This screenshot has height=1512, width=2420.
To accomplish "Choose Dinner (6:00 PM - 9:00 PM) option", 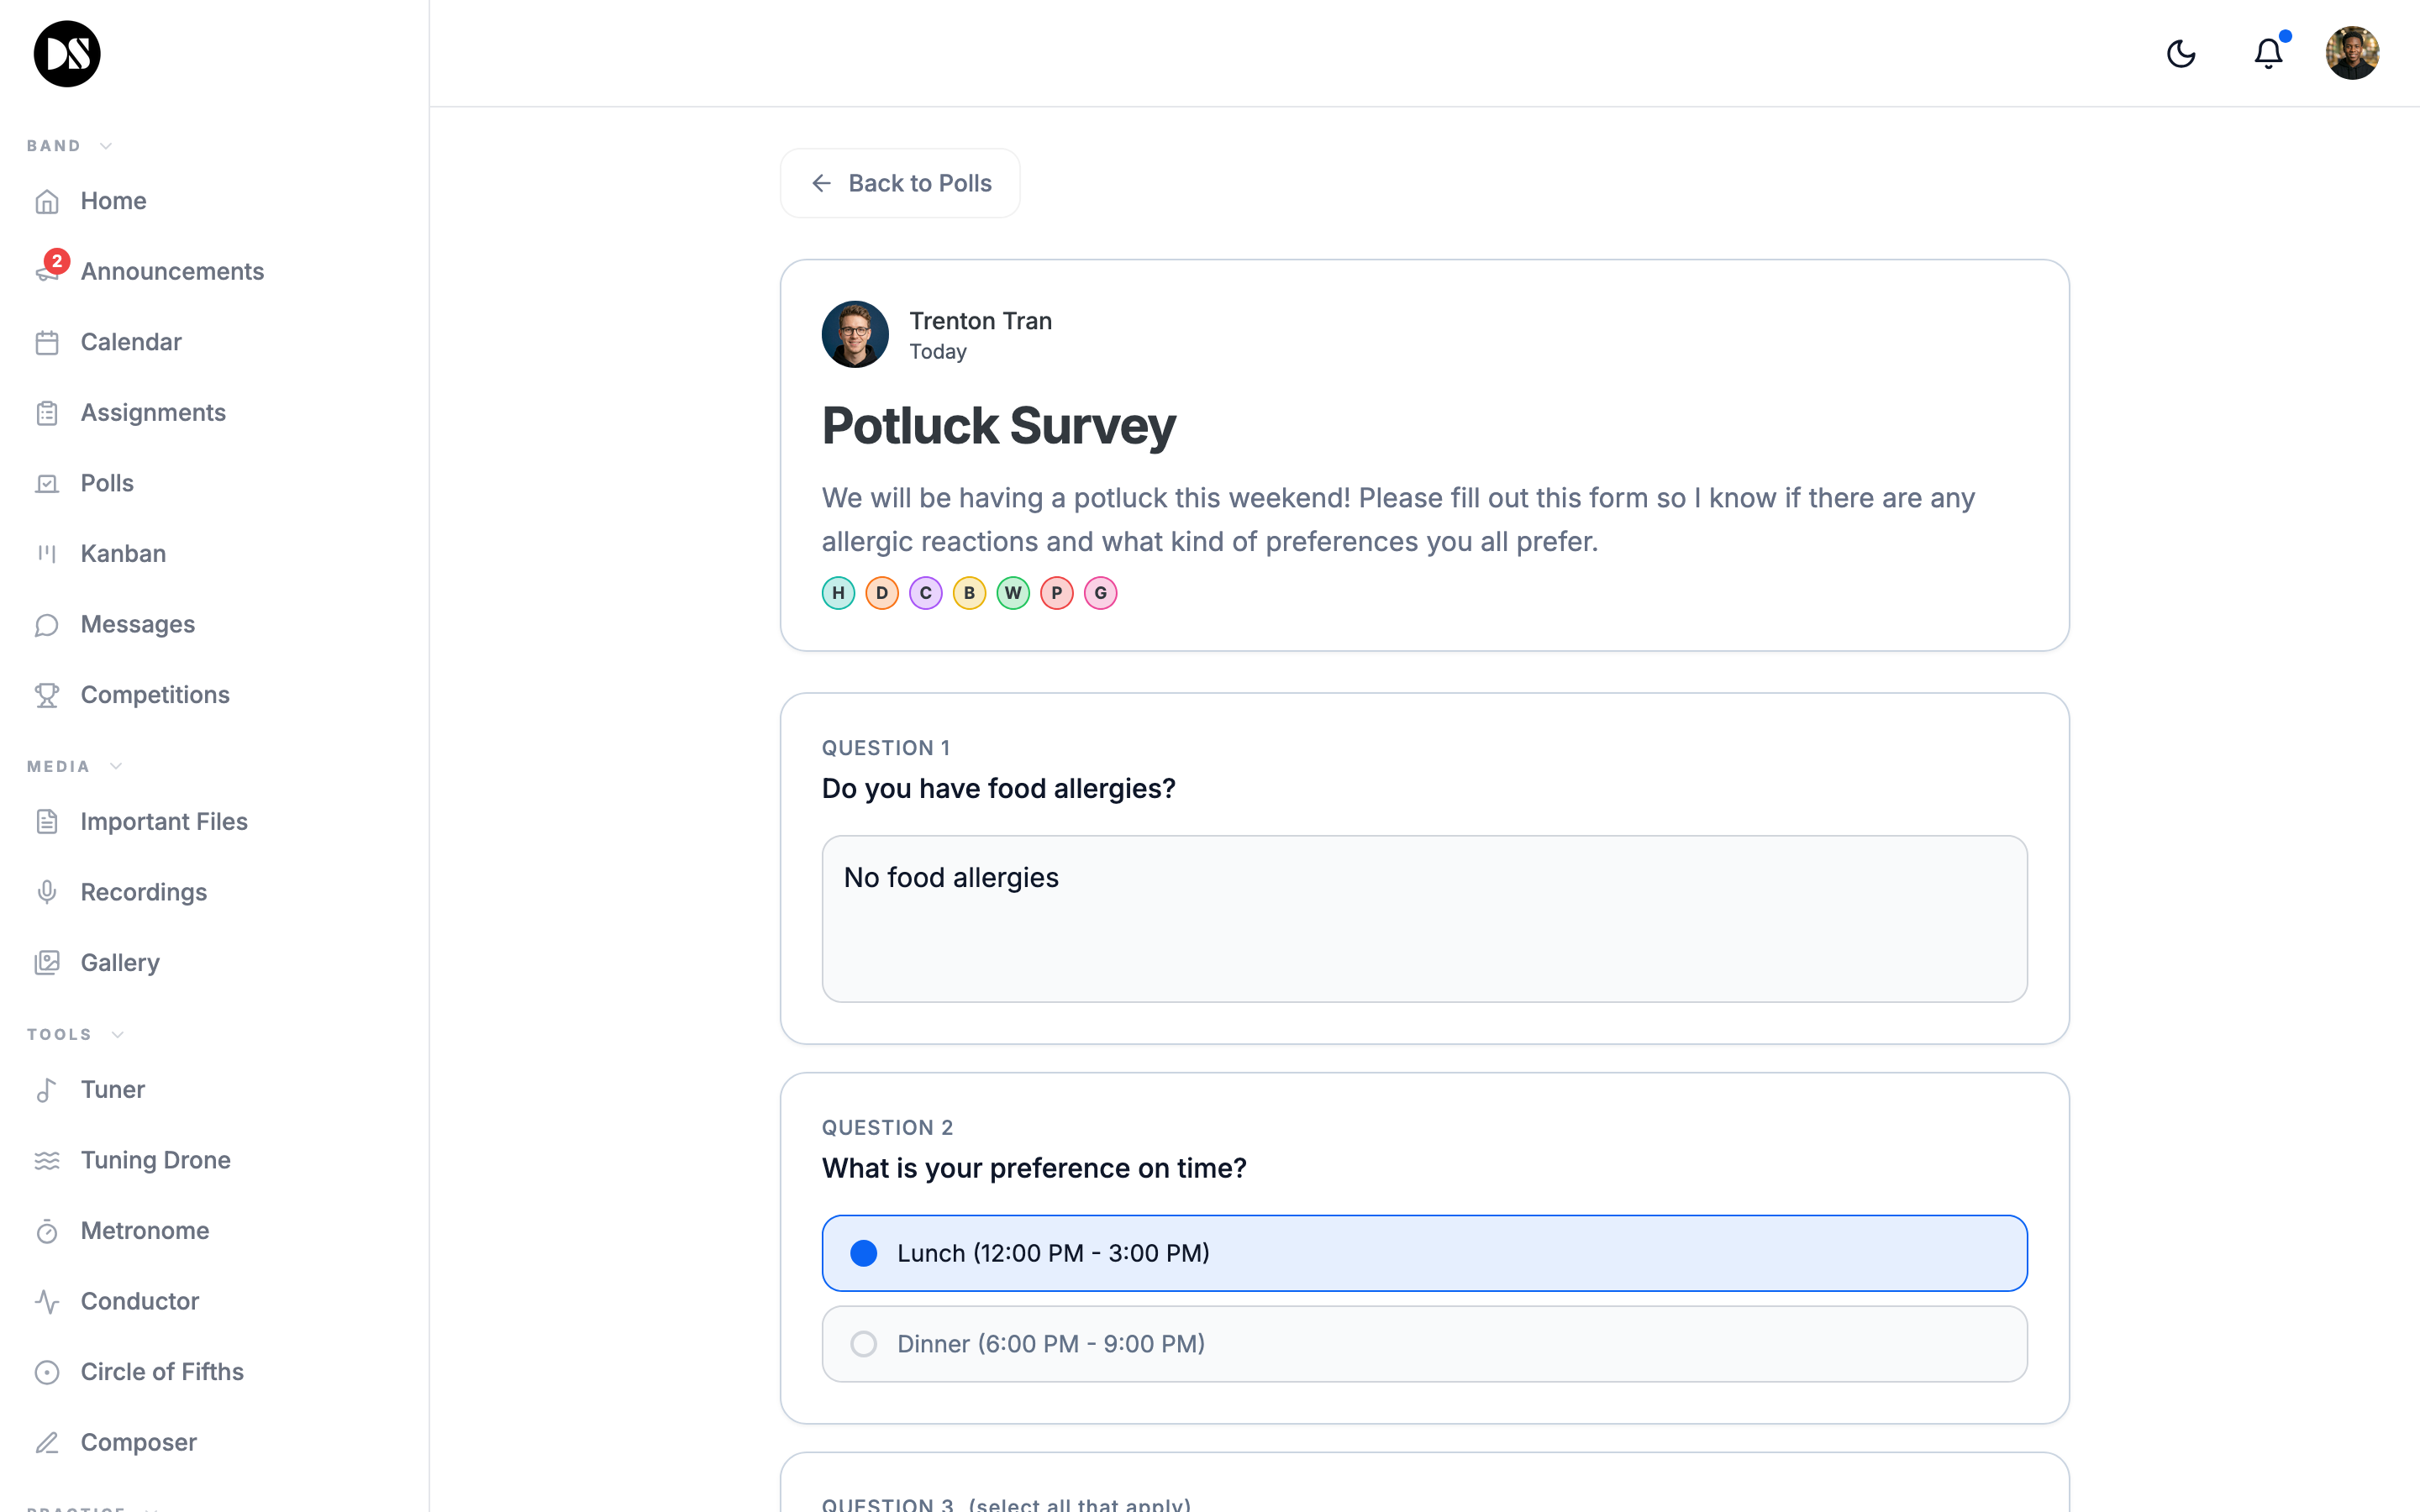I will (1424, 1343).
